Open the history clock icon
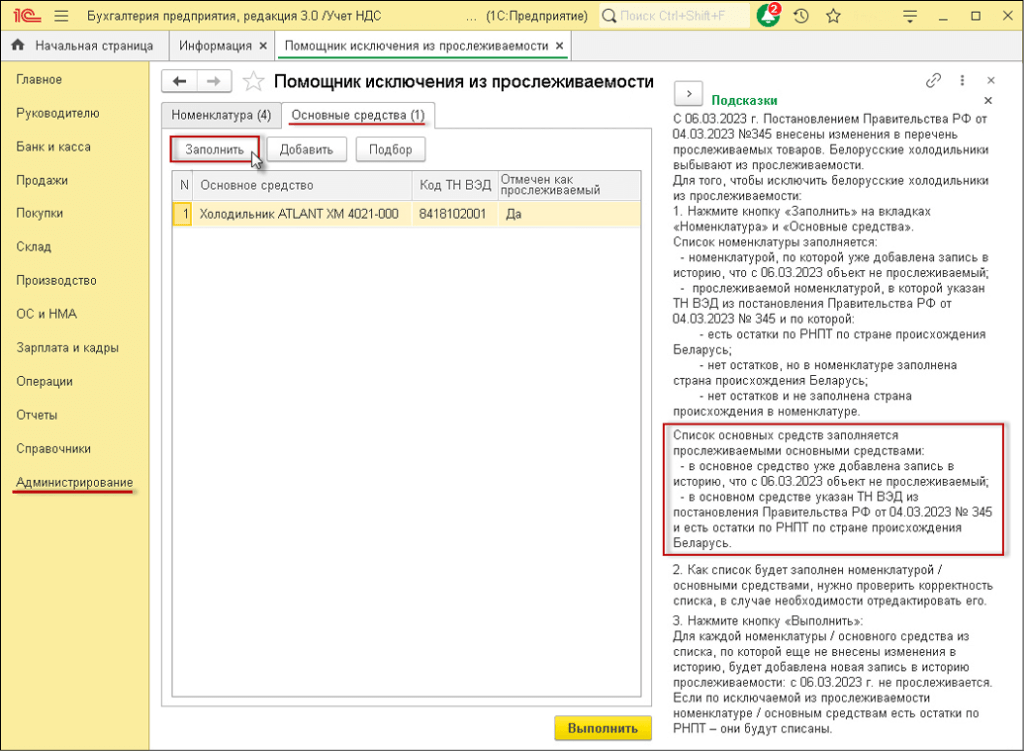Viewport: 1024px width, 751px height. pos(801,16)
